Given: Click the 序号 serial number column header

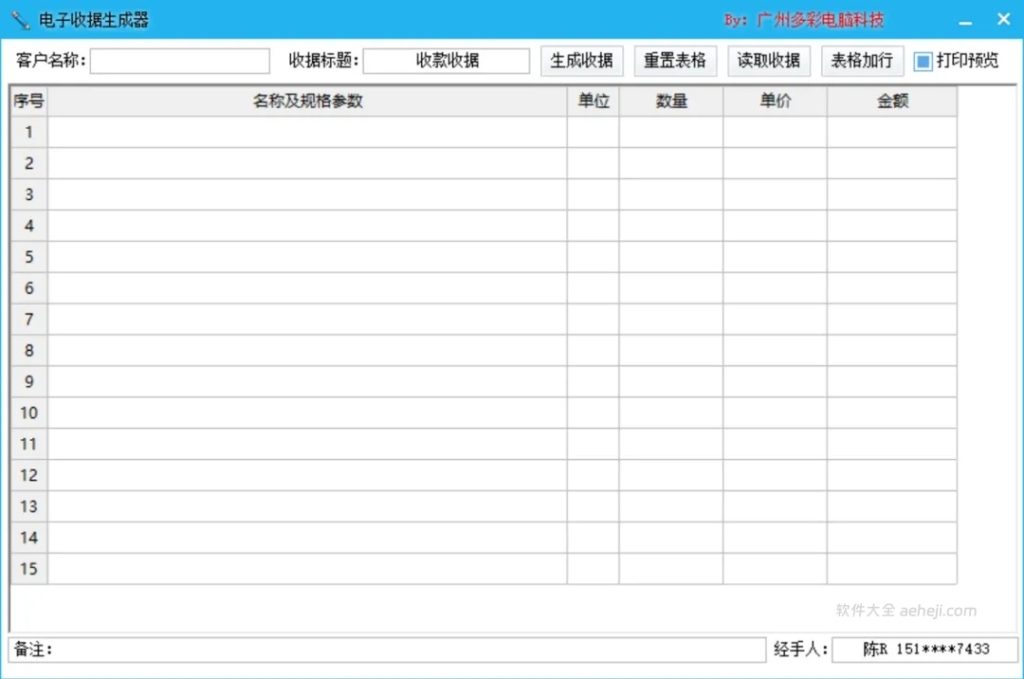Looking at the screenshot, I should click(28, 100).
